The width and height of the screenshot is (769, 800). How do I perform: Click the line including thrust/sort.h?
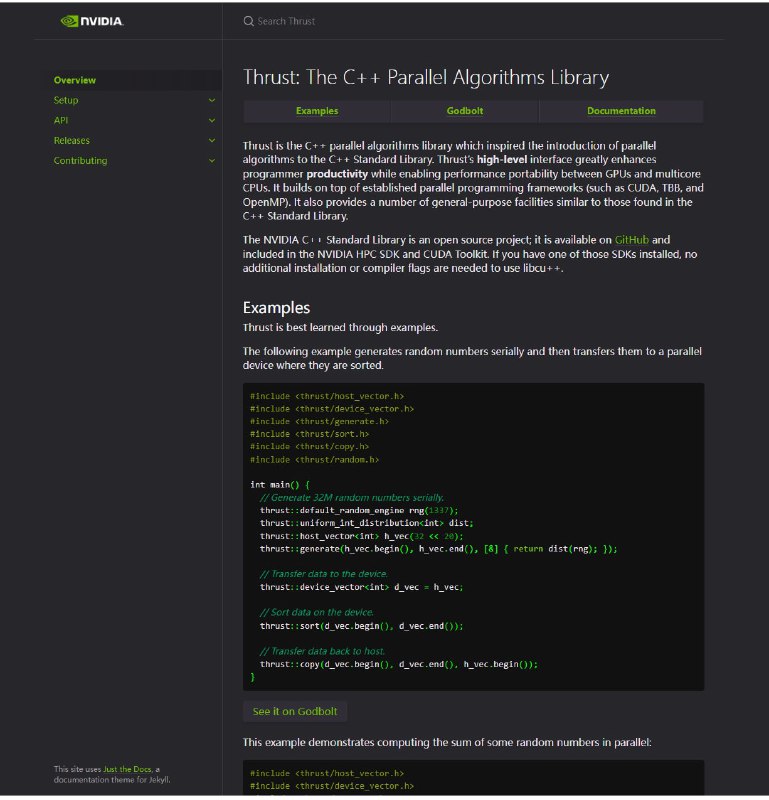(309, 434)
